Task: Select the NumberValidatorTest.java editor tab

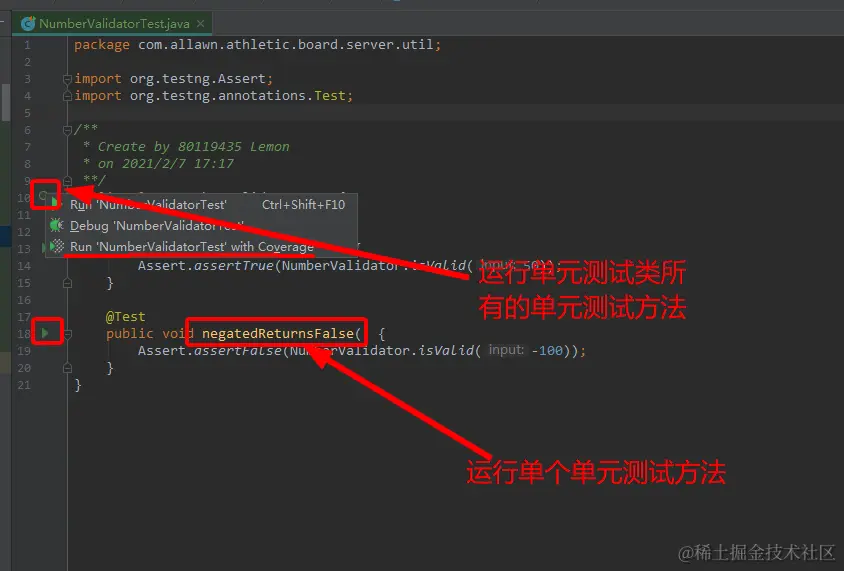Action: point(112,24)
